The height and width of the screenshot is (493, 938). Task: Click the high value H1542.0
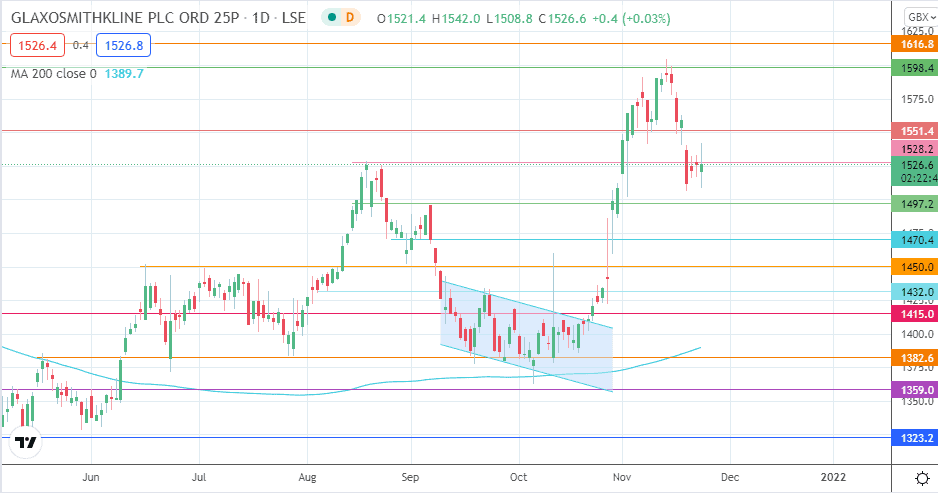coord(456,19)
